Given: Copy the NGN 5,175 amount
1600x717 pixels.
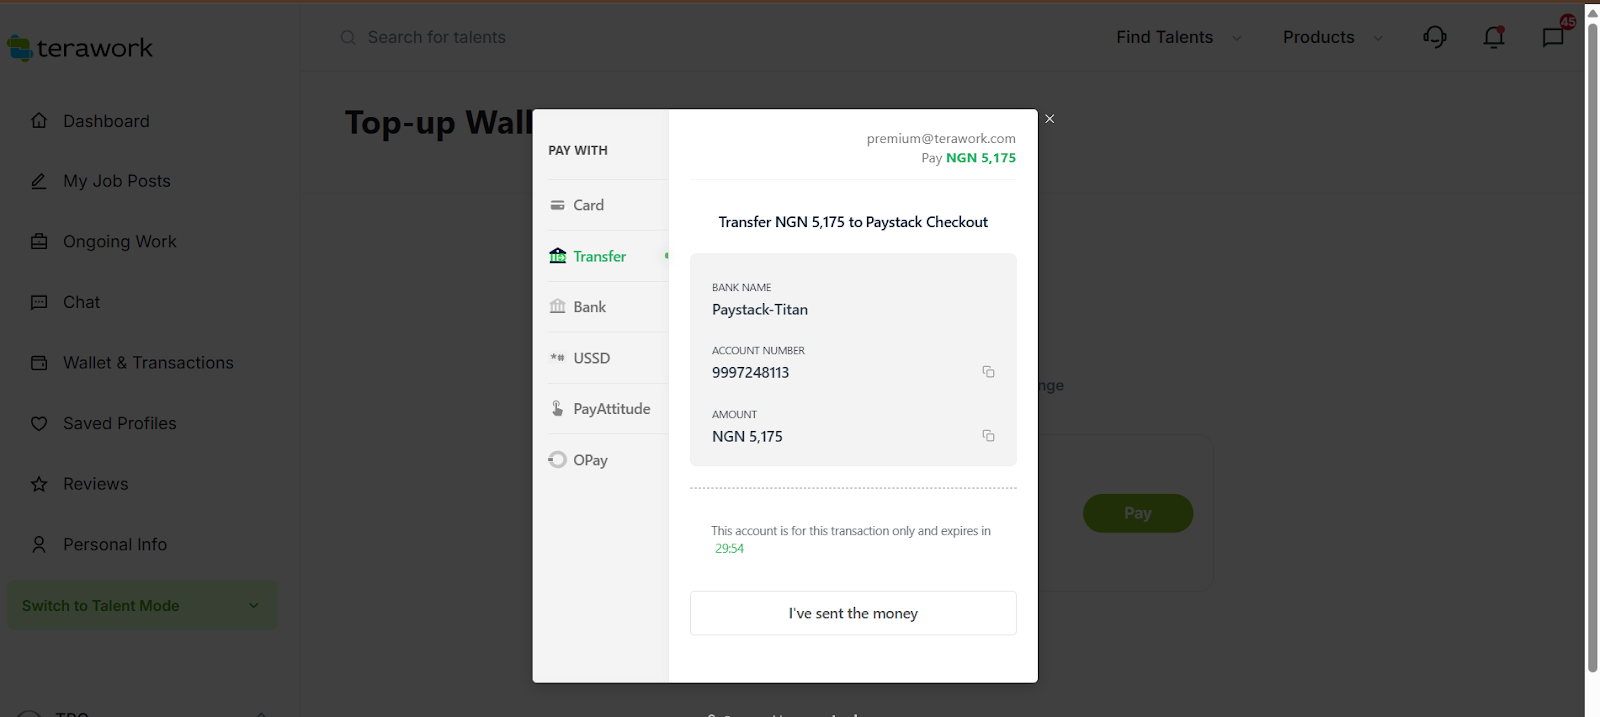Looking at the screenshot, I should 988,436.
